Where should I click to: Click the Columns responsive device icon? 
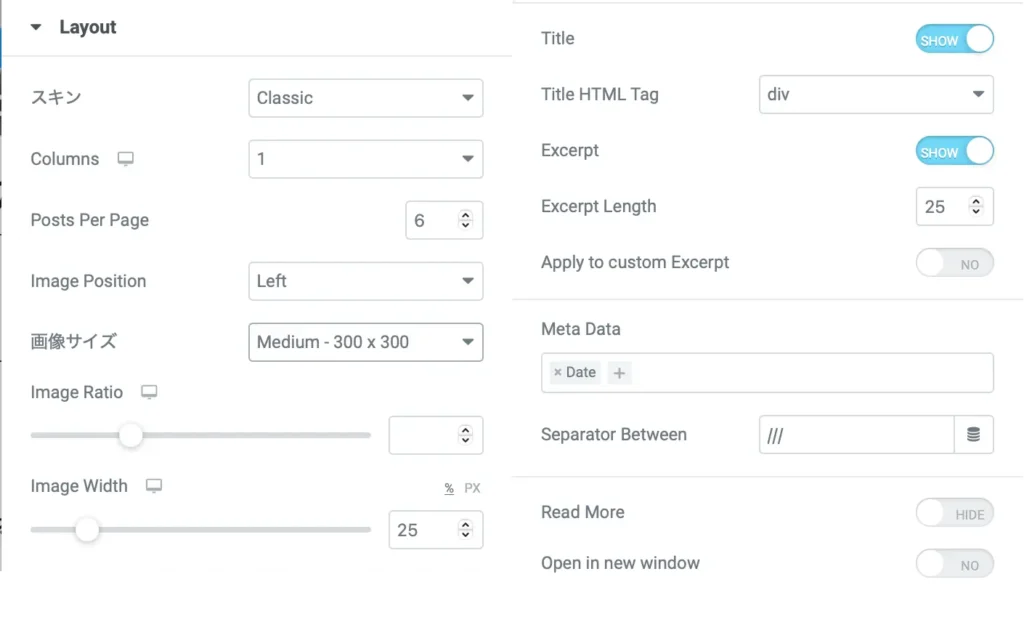click(126, 159)
